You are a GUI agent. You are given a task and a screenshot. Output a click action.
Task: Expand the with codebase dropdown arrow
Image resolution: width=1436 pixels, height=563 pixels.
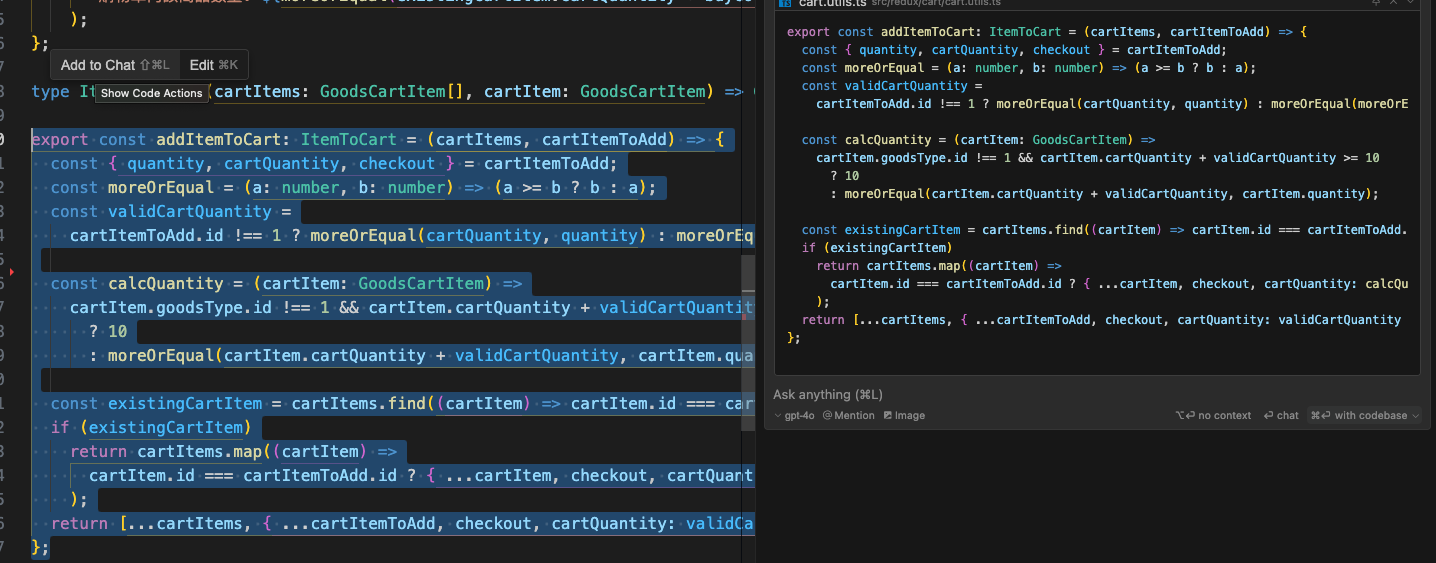point(1415,415)
